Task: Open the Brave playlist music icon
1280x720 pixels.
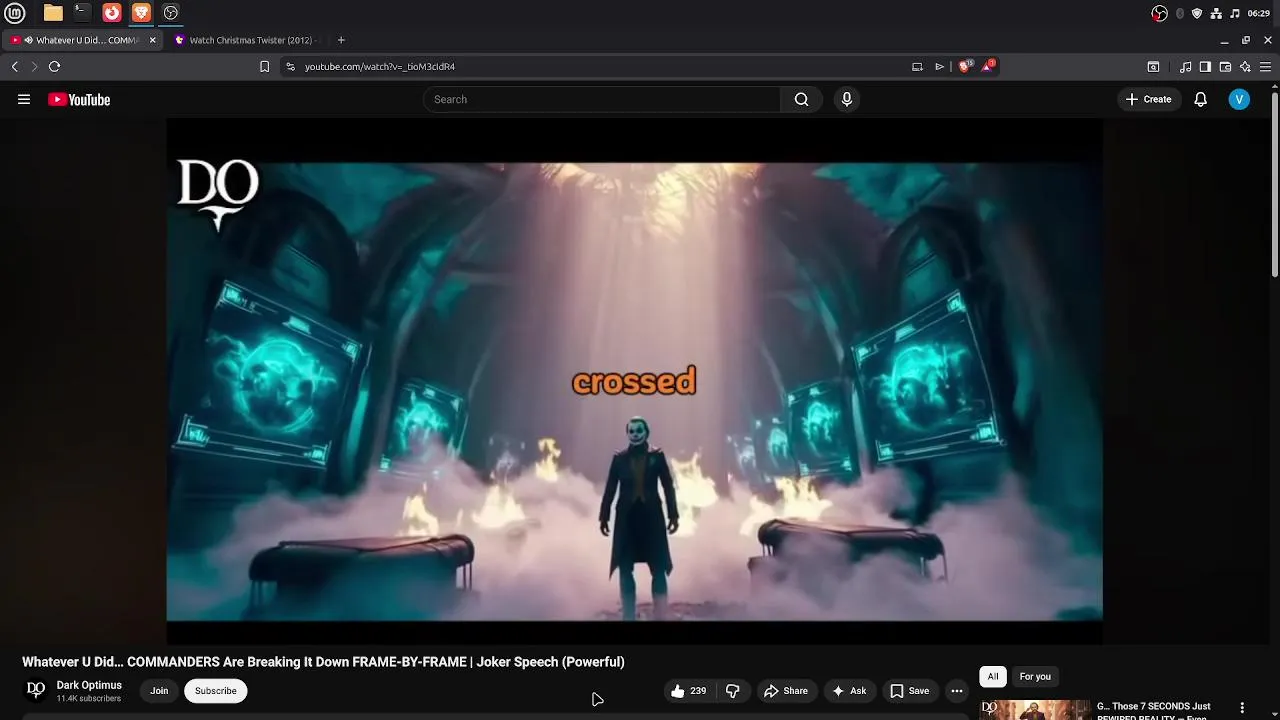Action: [x=1185, y=67]
